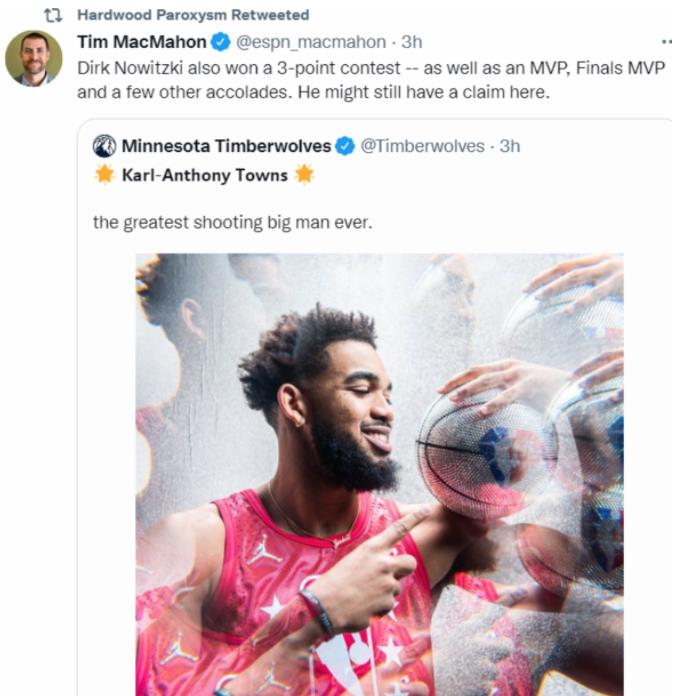Click the Dirk Nowitzki tweet text
This screenshot has width=678, height=696.
pos(370,80)
